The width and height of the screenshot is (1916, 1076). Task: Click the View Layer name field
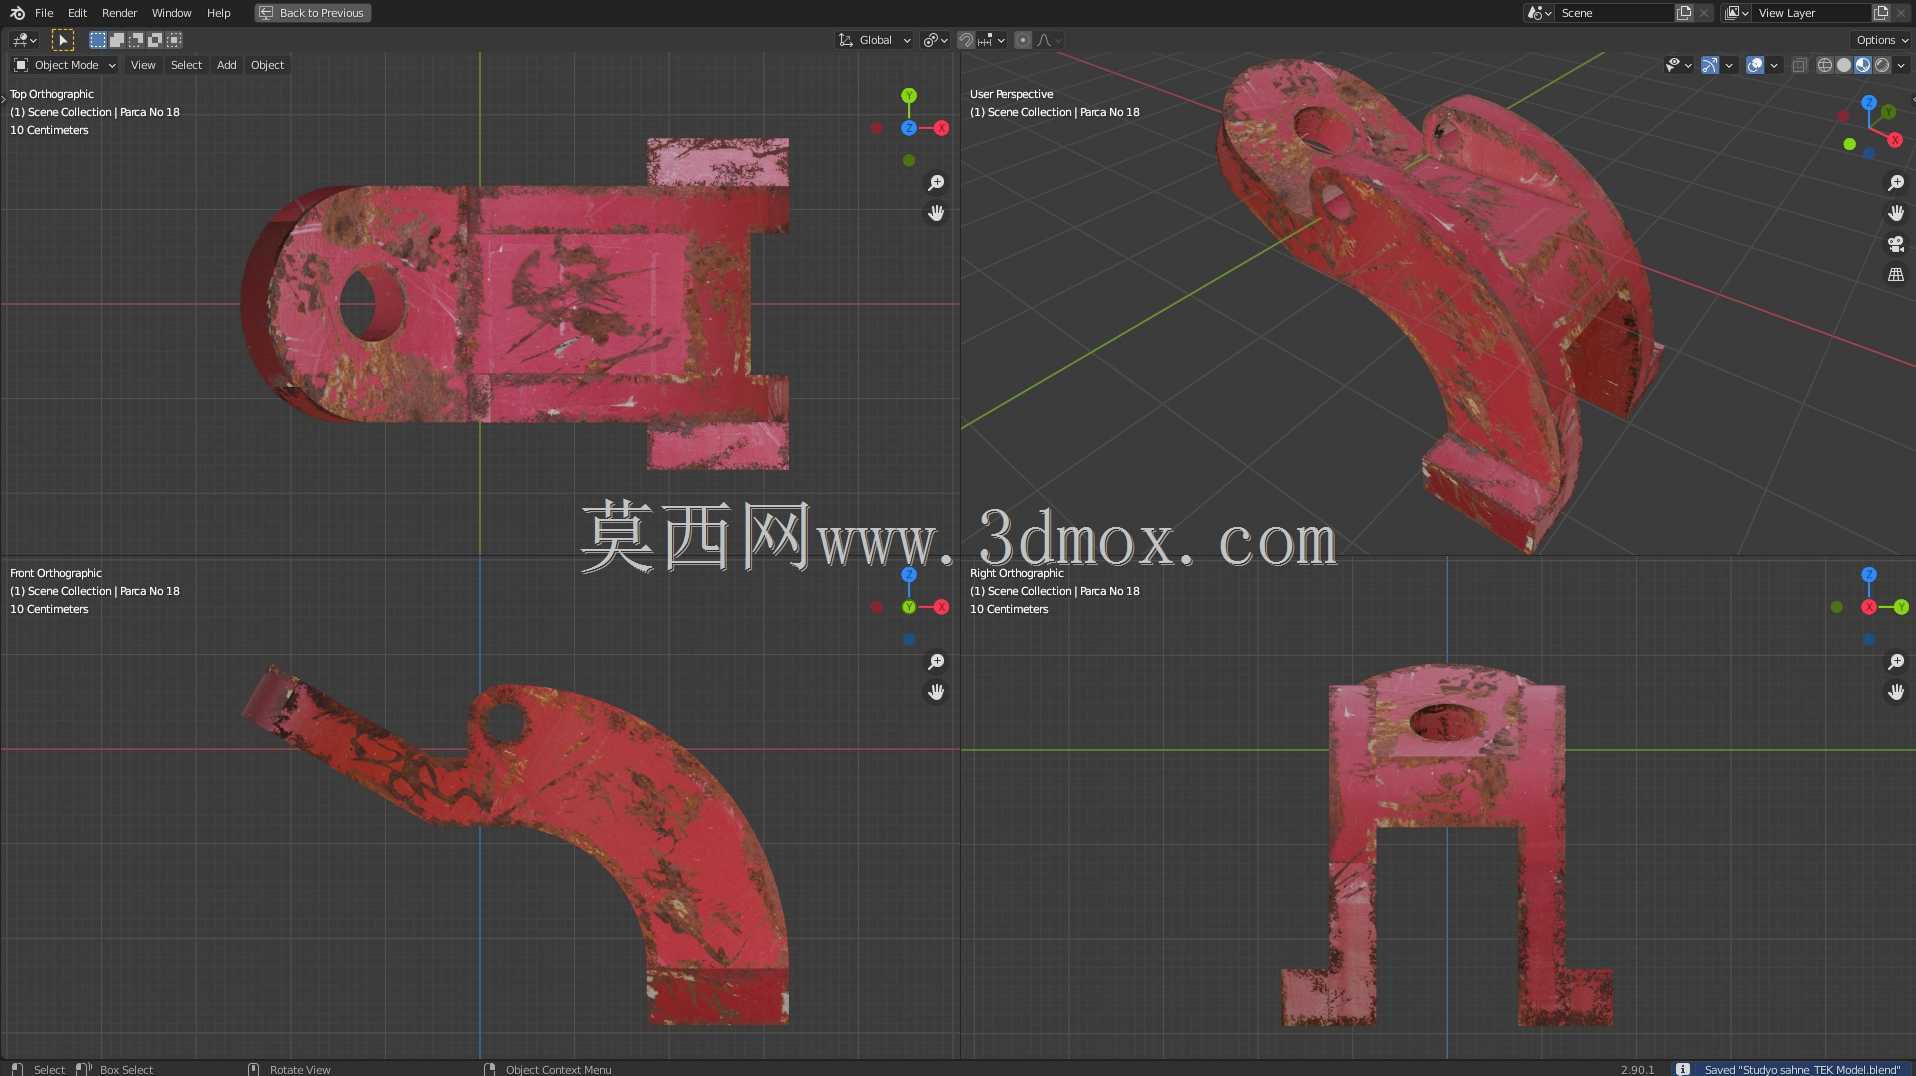click(1812, 13)
